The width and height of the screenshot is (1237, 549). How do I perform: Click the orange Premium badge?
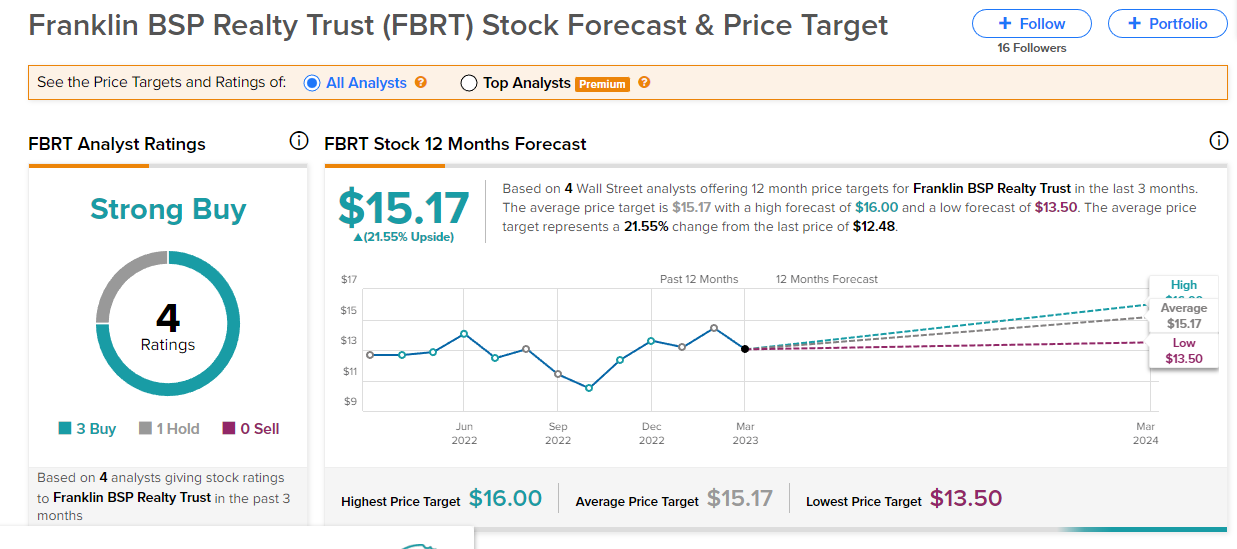(603, 84)
